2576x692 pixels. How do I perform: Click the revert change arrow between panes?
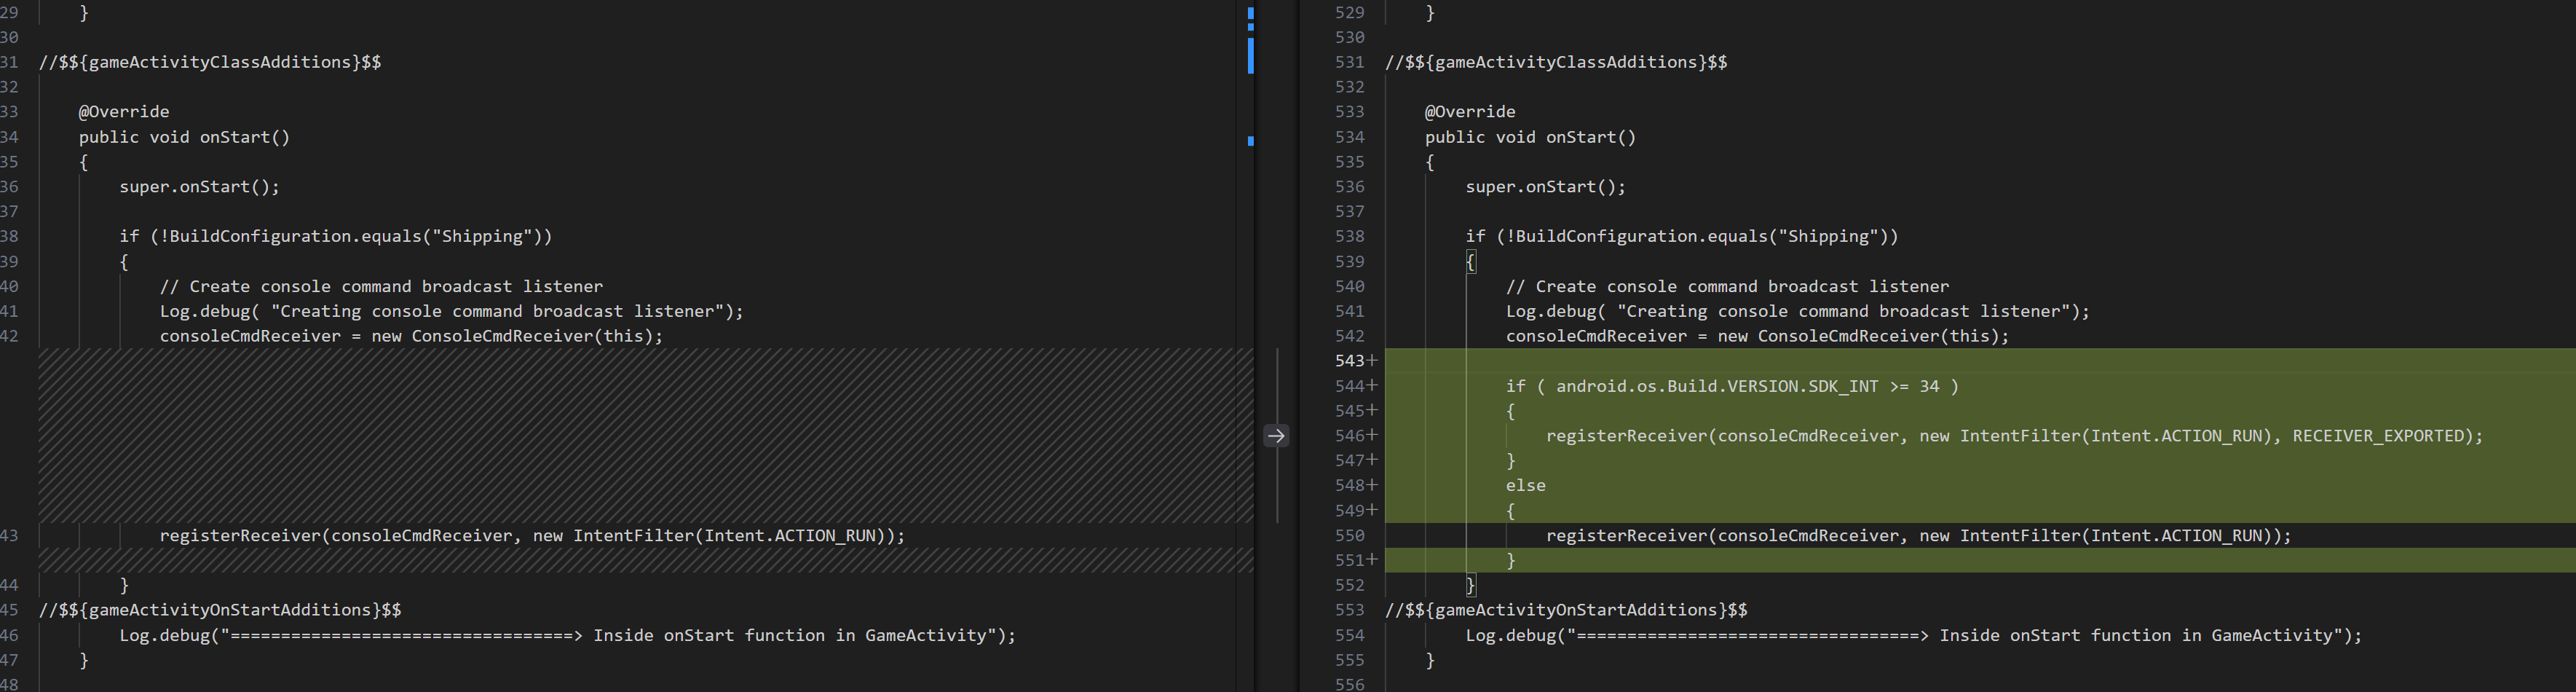click(1276, 435)
